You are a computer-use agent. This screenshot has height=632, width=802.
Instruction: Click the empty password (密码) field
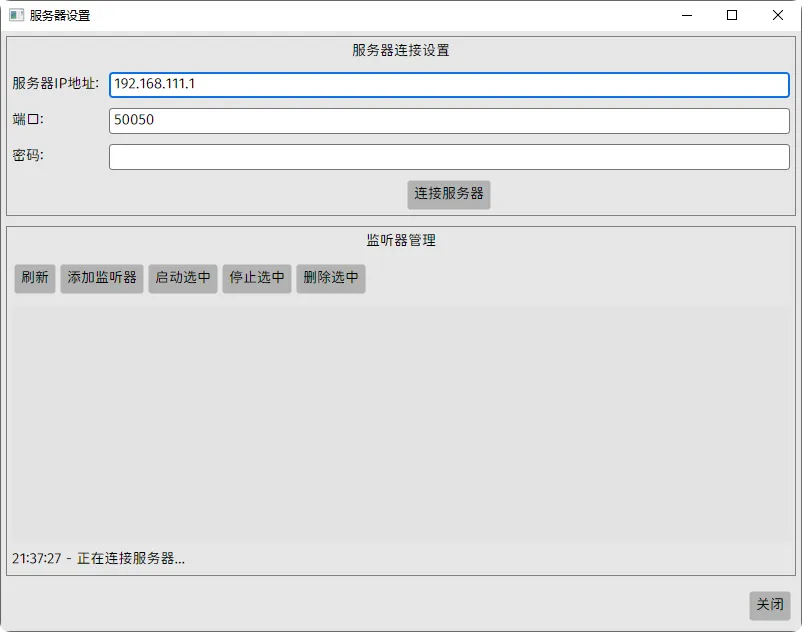coord(449,157)
